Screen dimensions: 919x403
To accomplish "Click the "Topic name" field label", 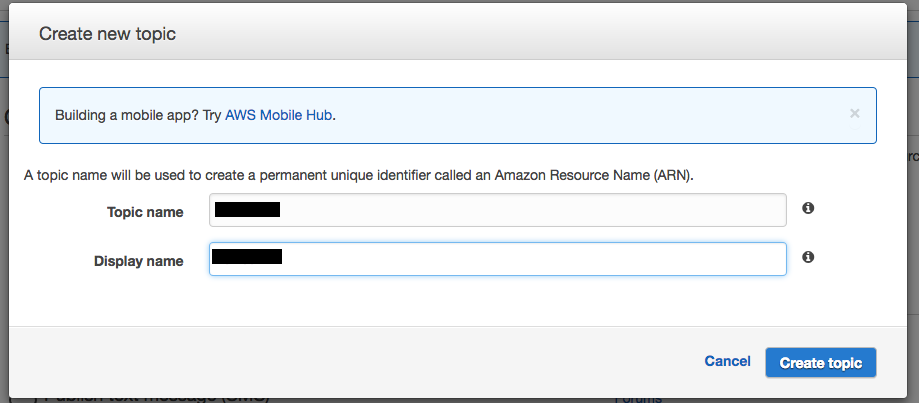I will coord(145,212).
